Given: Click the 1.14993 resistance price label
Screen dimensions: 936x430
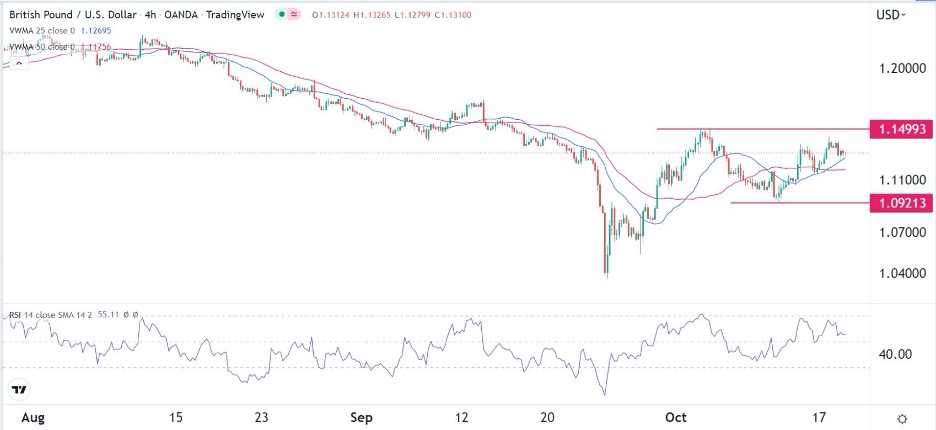Looking at the screenshot, I should [904, 130].
